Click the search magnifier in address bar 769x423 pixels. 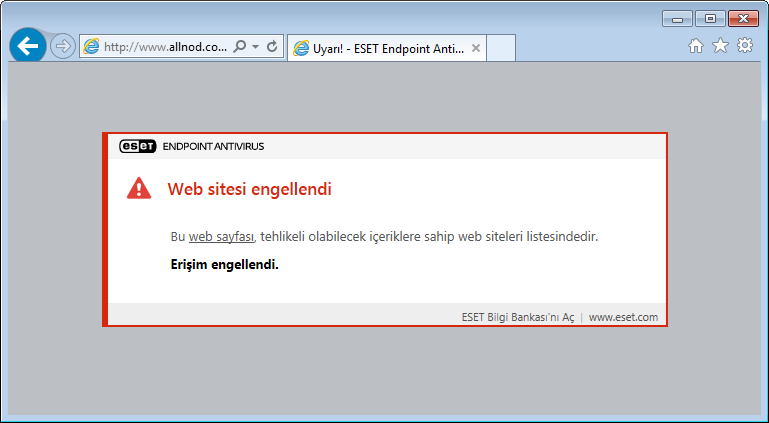coord(240,47)
